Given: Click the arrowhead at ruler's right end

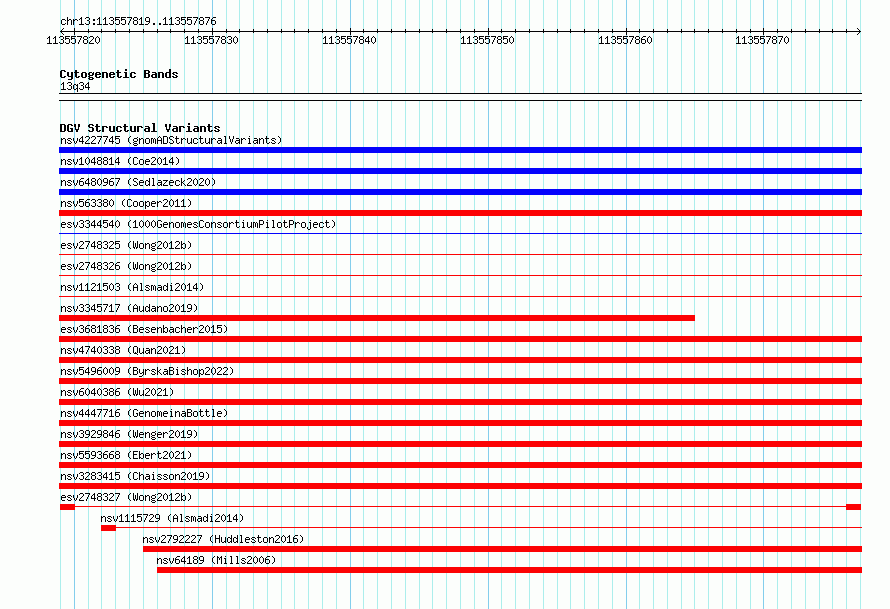Looking at the screenshot, I should click(x=858, y=31).
